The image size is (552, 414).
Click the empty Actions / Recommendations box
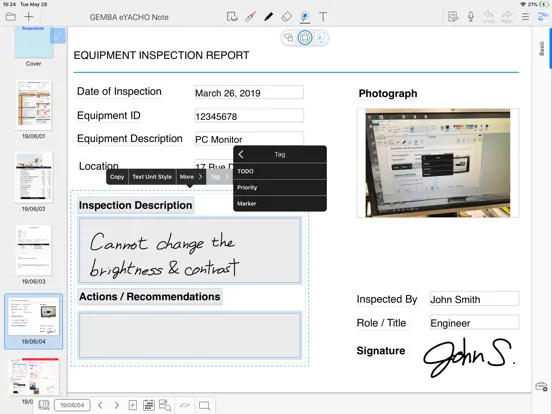click(190, 335)
